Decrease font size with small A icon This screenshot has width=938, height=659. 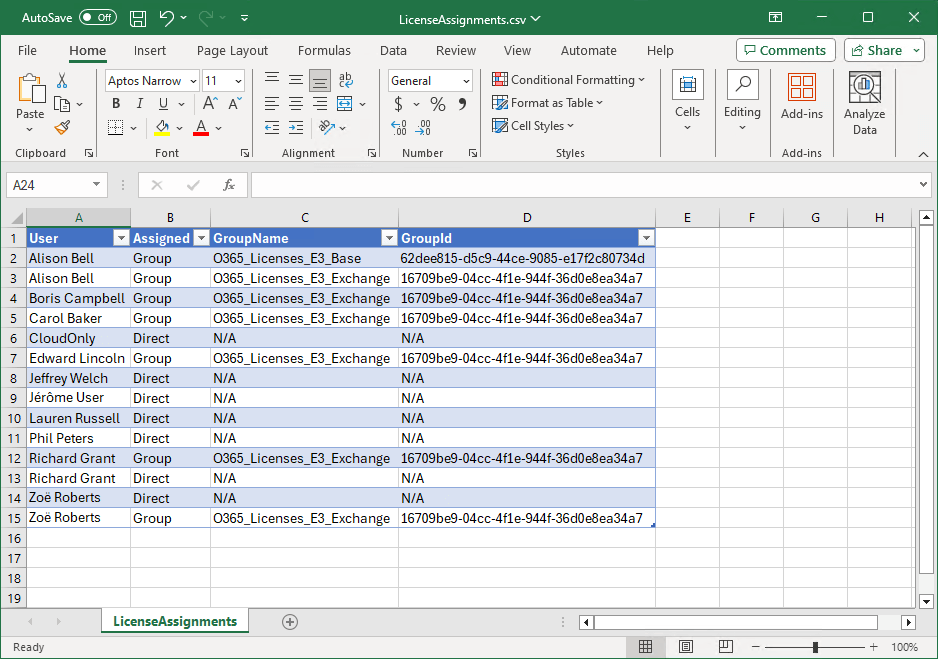coord(234,103)
